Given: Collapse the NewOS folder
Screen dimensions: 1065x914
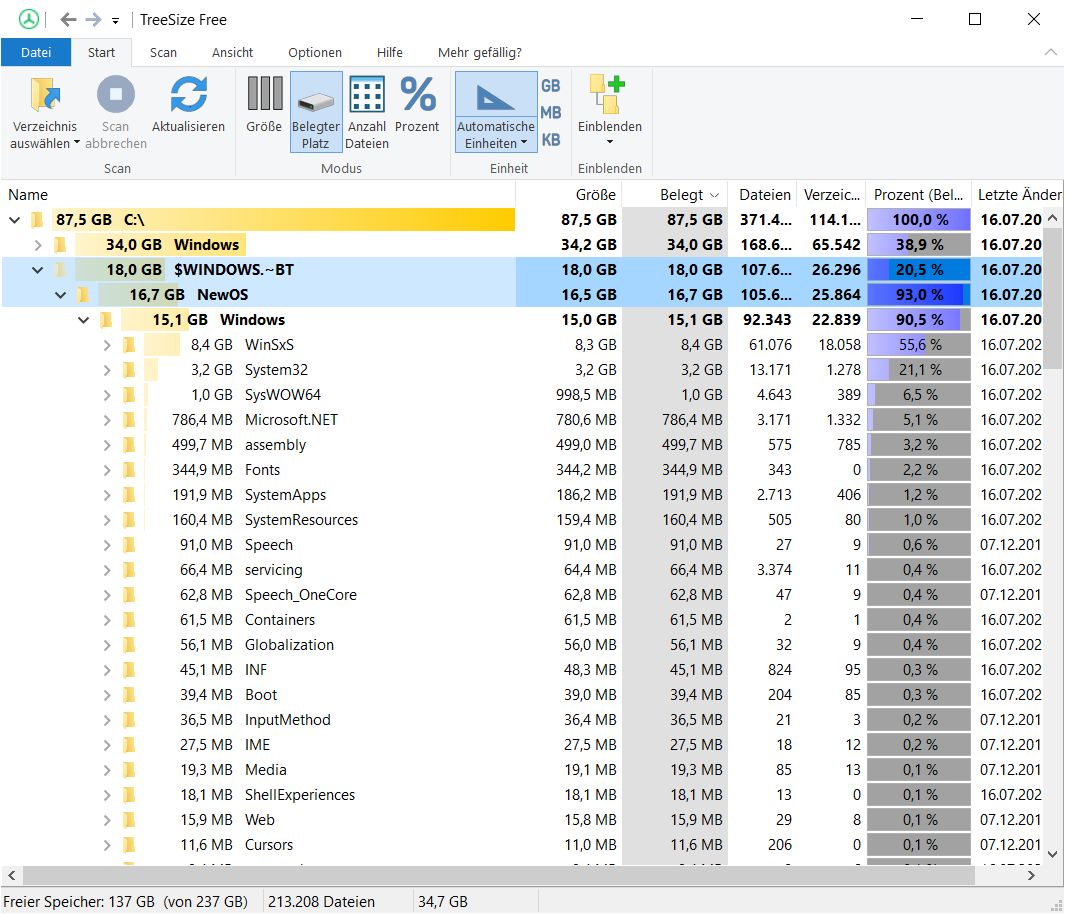Looking at the screenshot, I should 60,295.
